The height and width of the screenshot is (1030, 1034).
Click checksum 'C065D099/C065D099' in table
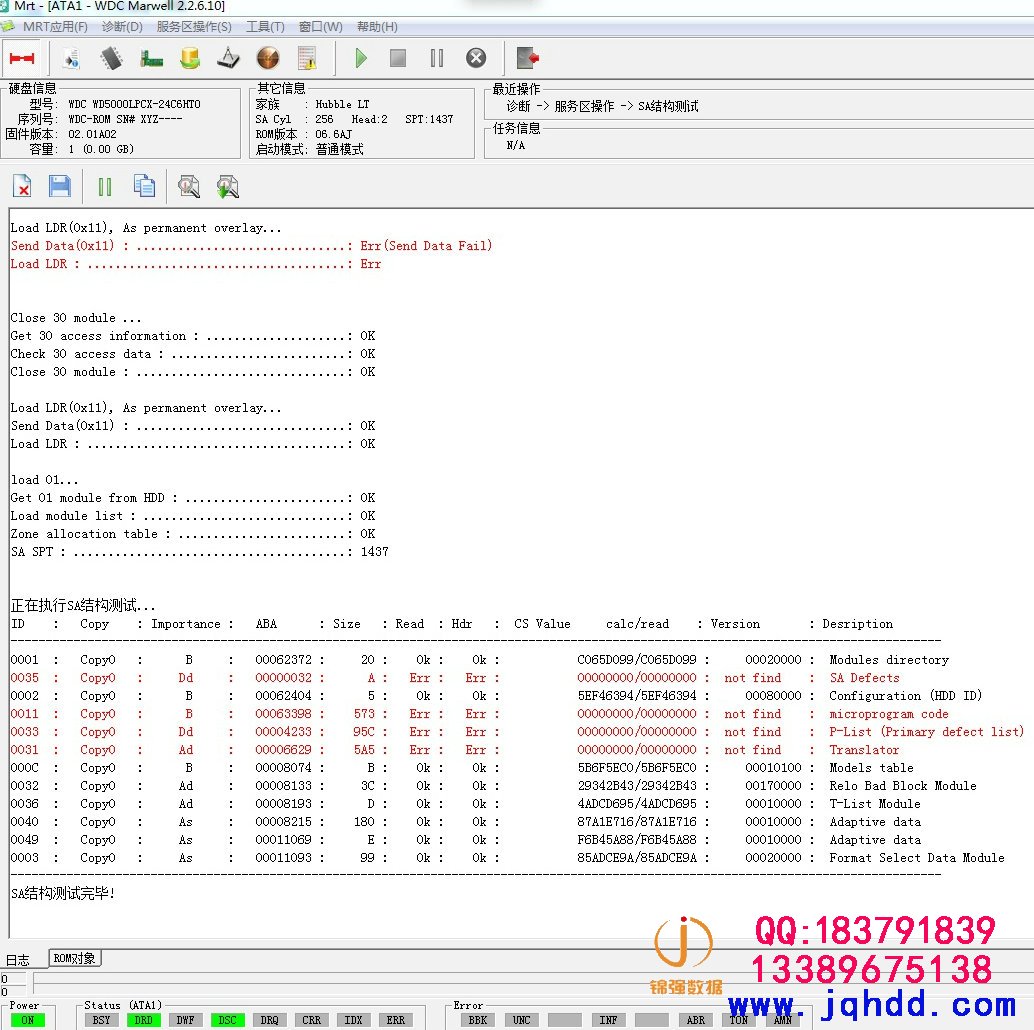pos(636,660)
